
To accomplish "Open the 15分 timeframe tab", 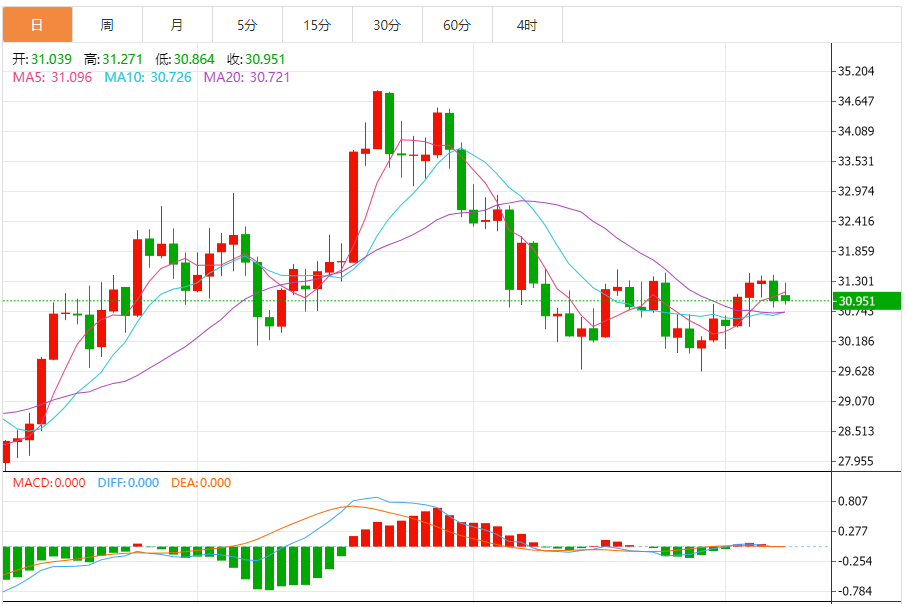I will tap(317, 25).
